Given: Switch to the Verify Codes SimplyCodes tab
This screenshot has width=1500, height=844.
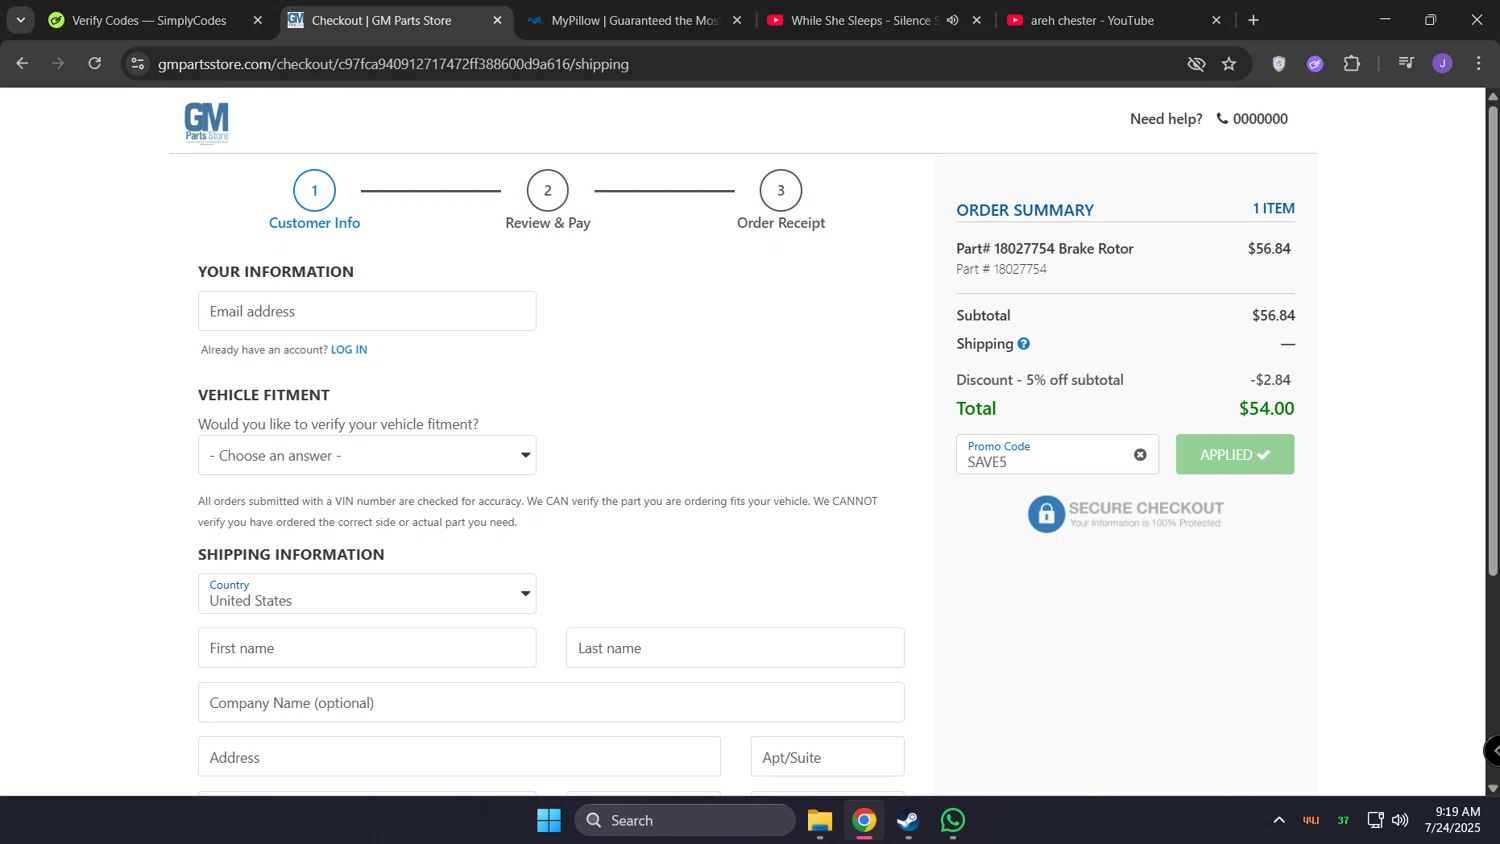Looking at the screenshot, I should tap(149, 20).
